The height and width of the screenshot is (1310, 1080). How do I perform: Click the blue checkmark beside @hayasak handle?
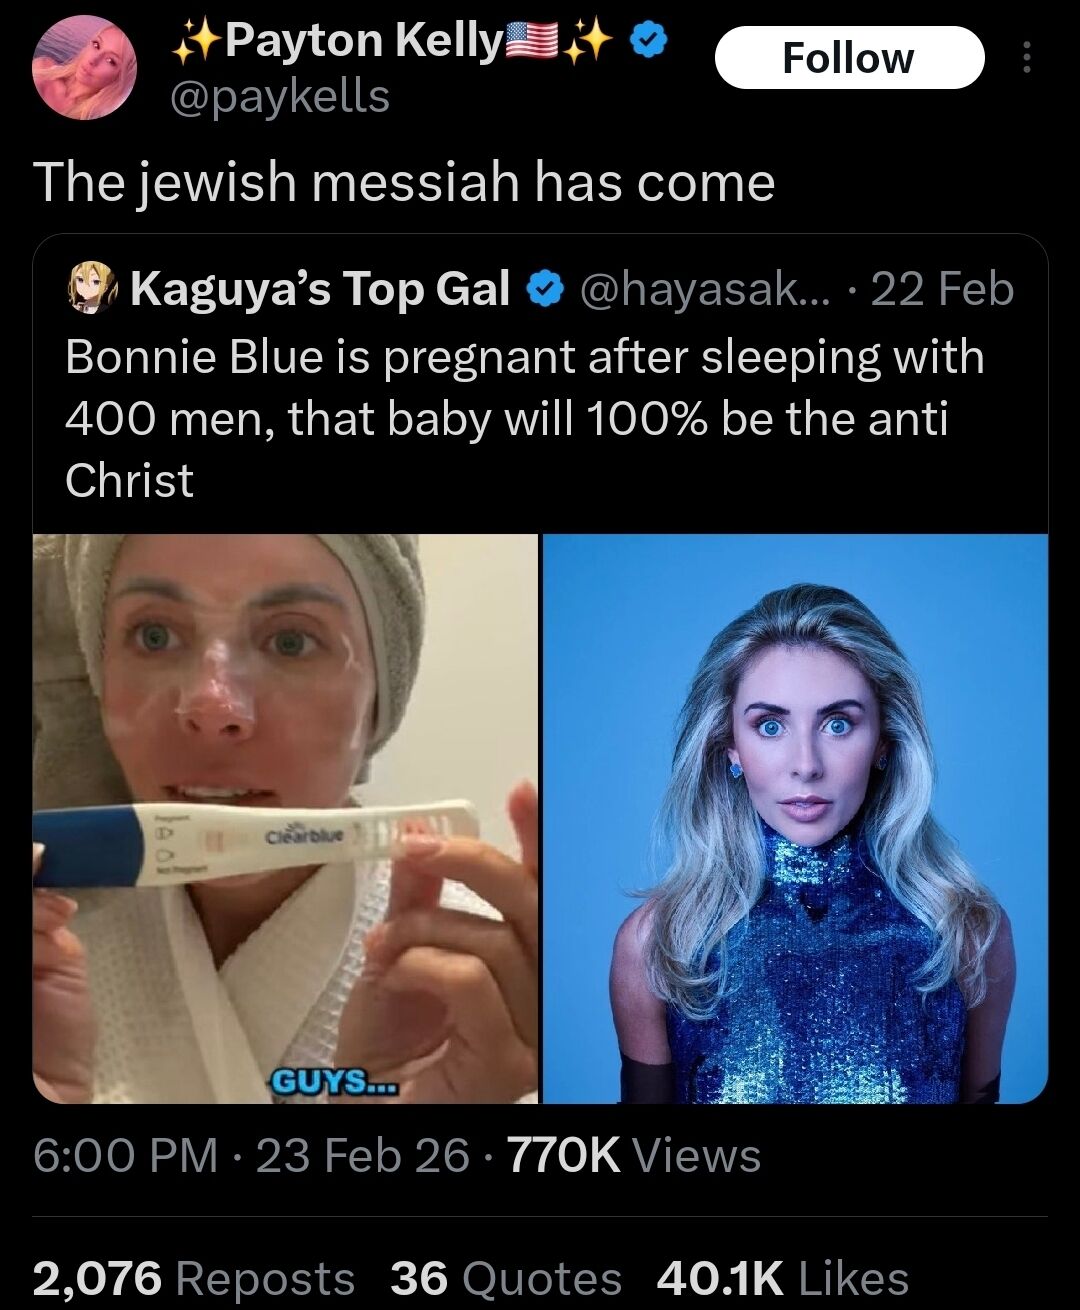(x=544, y=290)
